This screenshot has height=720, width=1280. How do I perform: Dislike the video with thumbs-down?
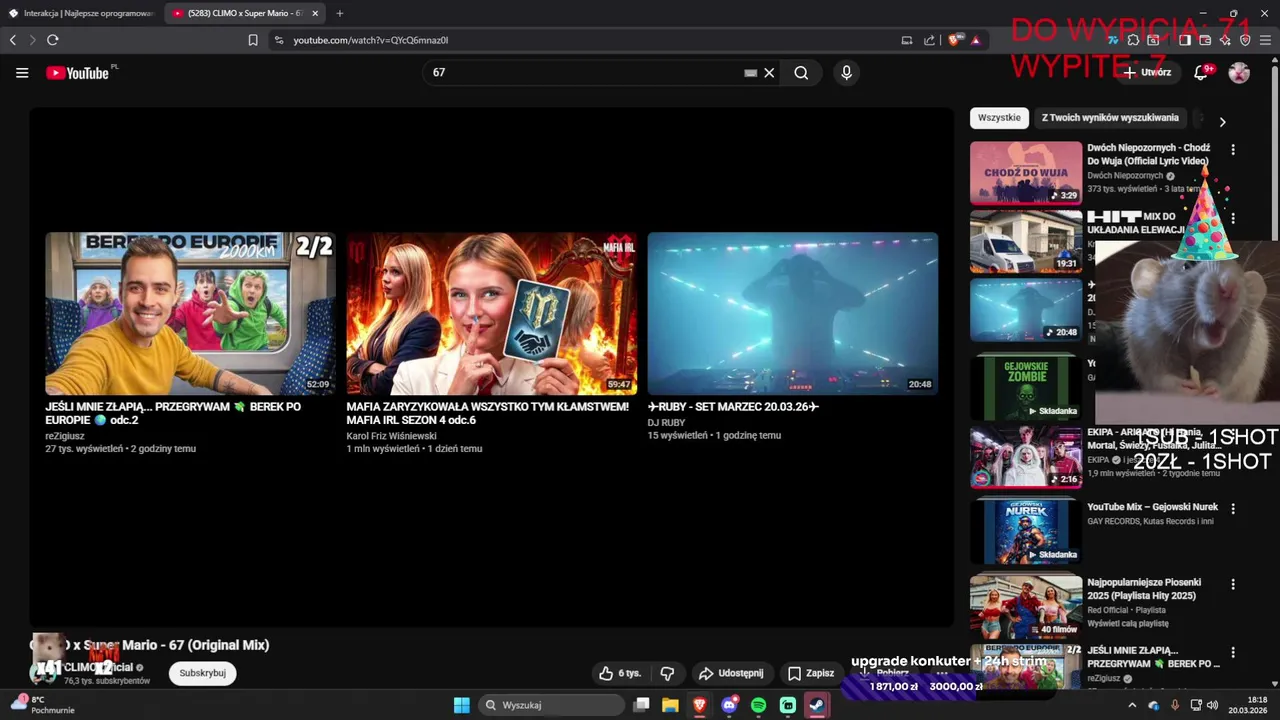667,673
